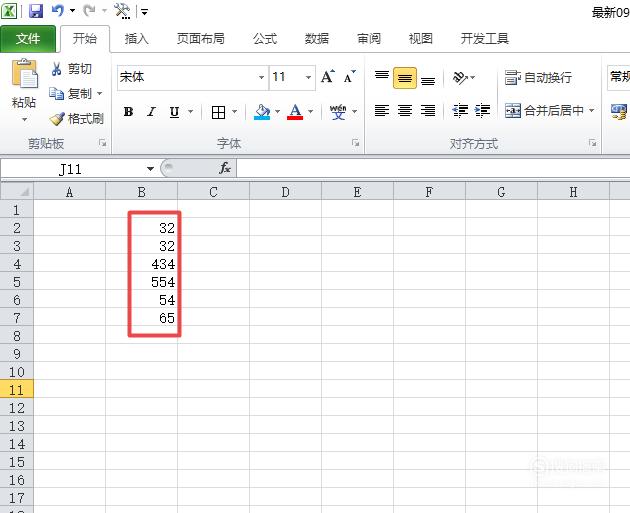Toggle Underline formatting
The height and width of the screenshot is (513, 630).
point(174,112)
